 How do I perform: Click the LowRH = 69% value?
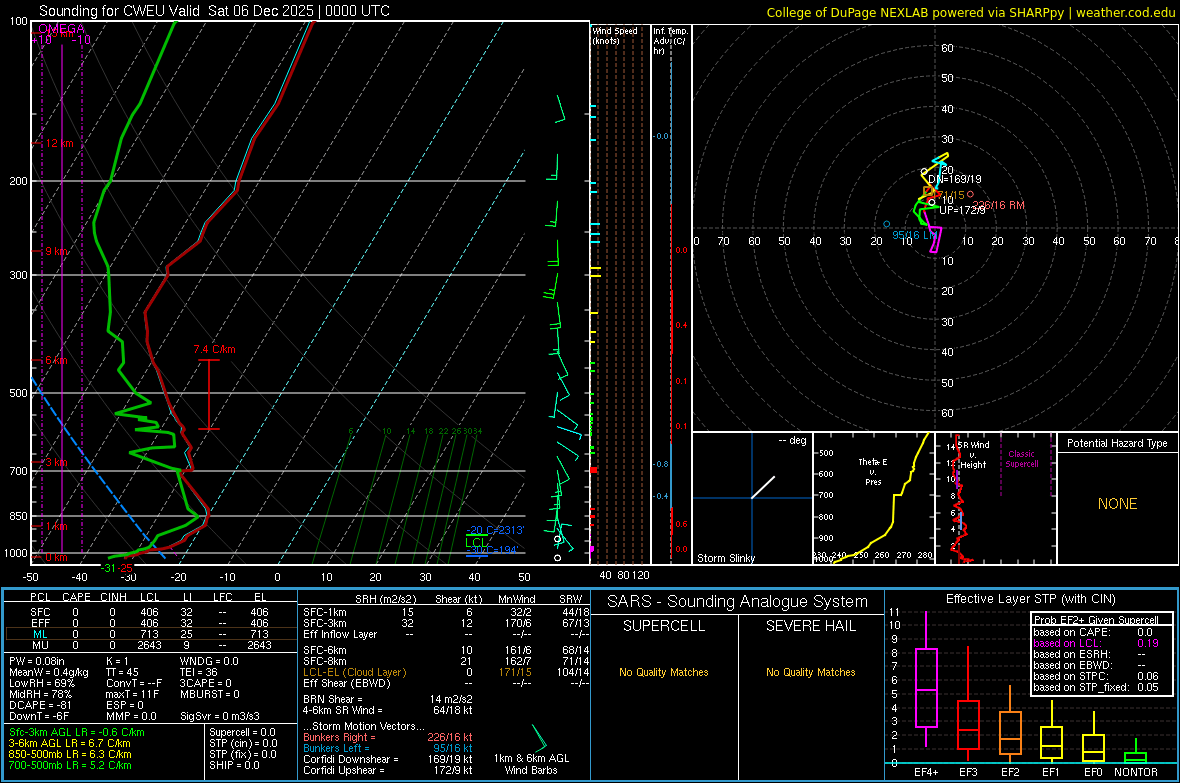pyautogui.click(x=41, y=683)
